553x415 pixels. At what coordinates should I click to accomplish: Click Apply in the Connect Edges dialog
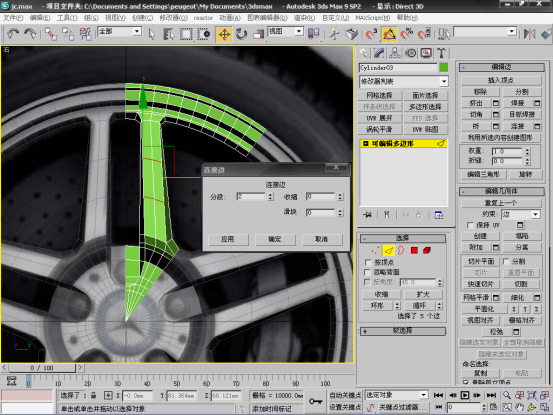[x=227, y=239]
